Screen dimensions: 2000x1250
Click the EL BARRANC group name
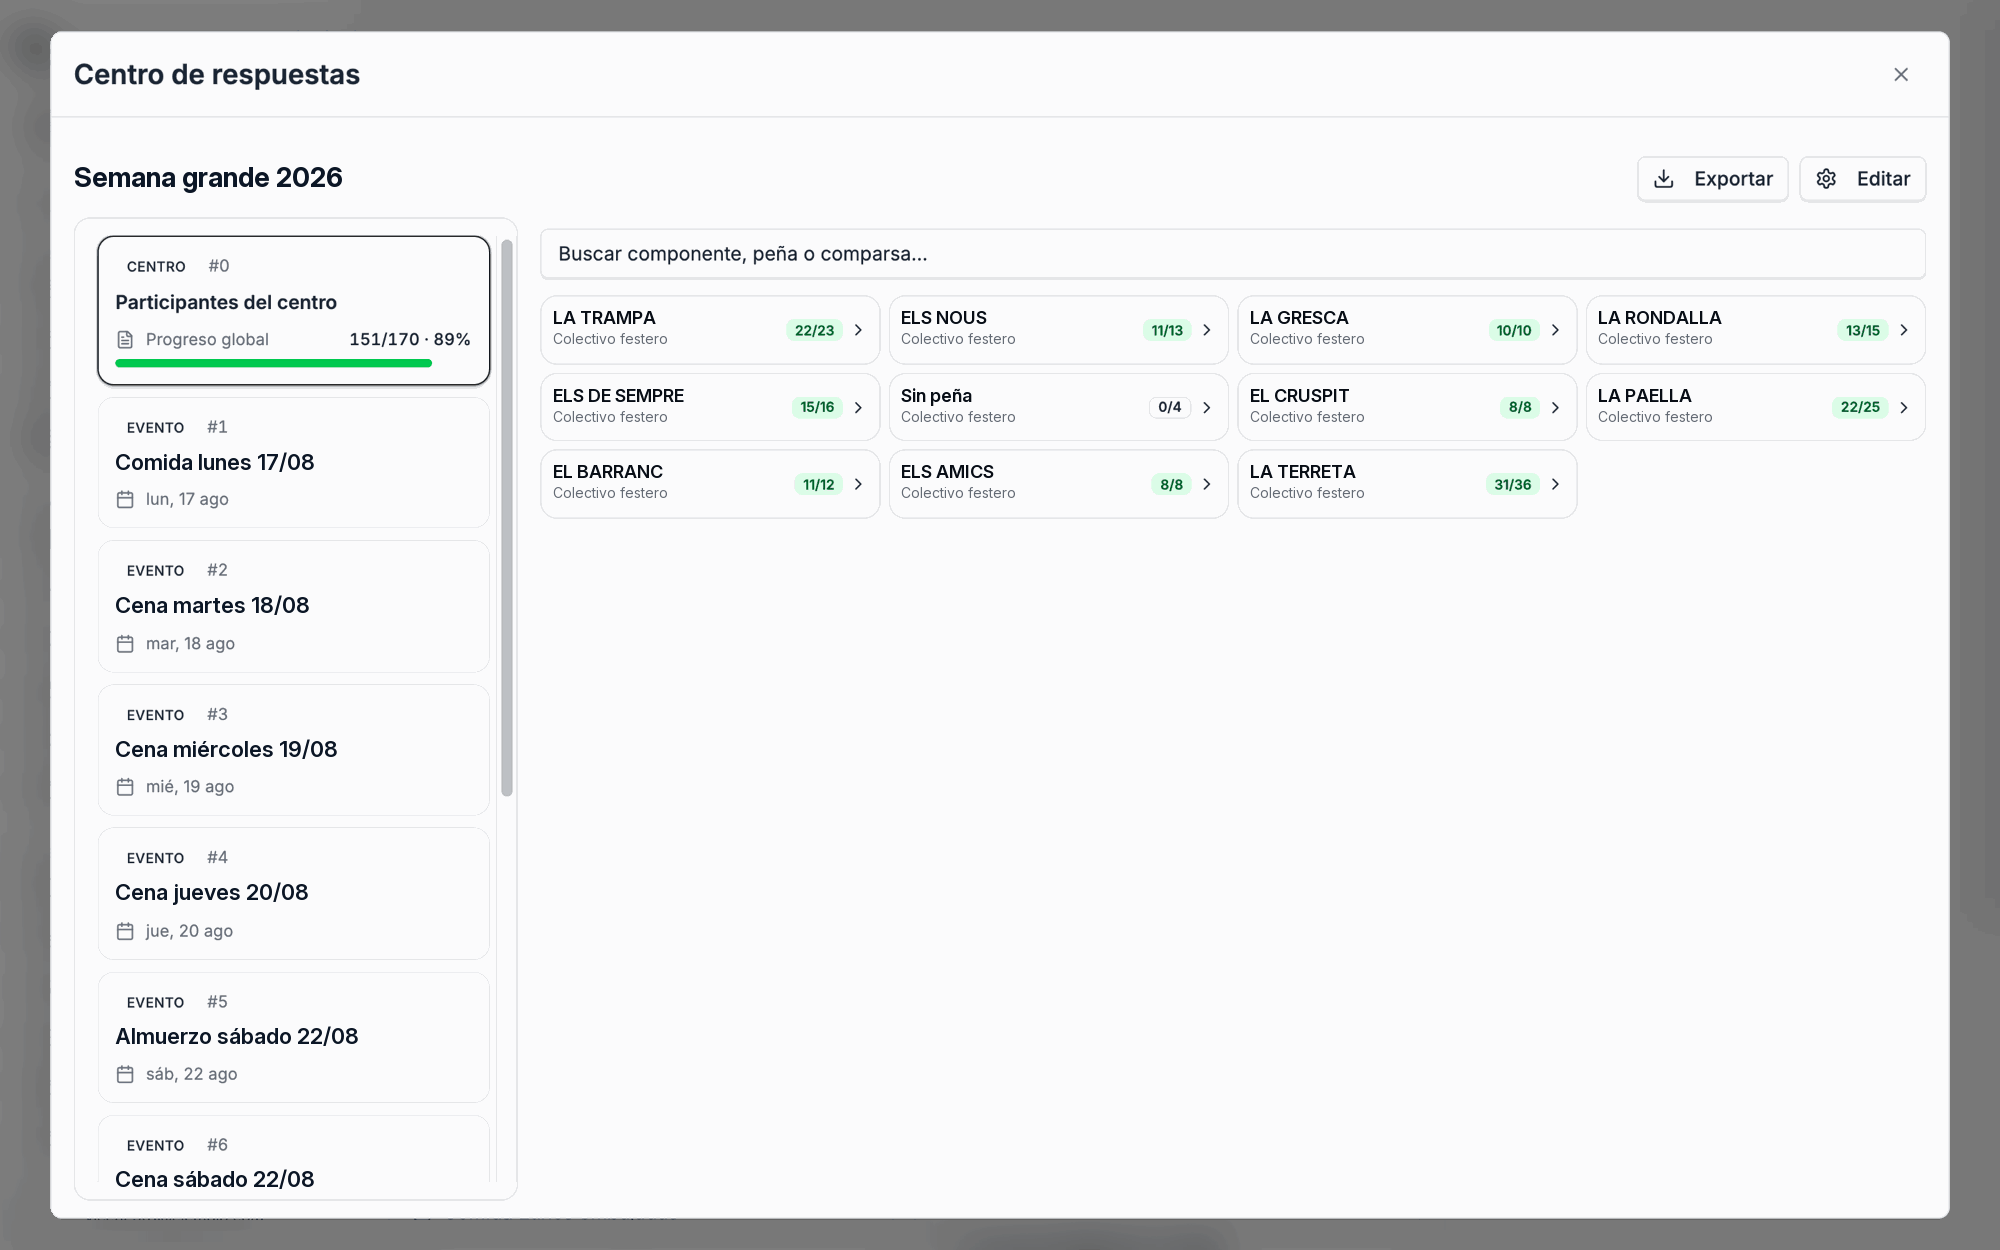pos(608,472)
